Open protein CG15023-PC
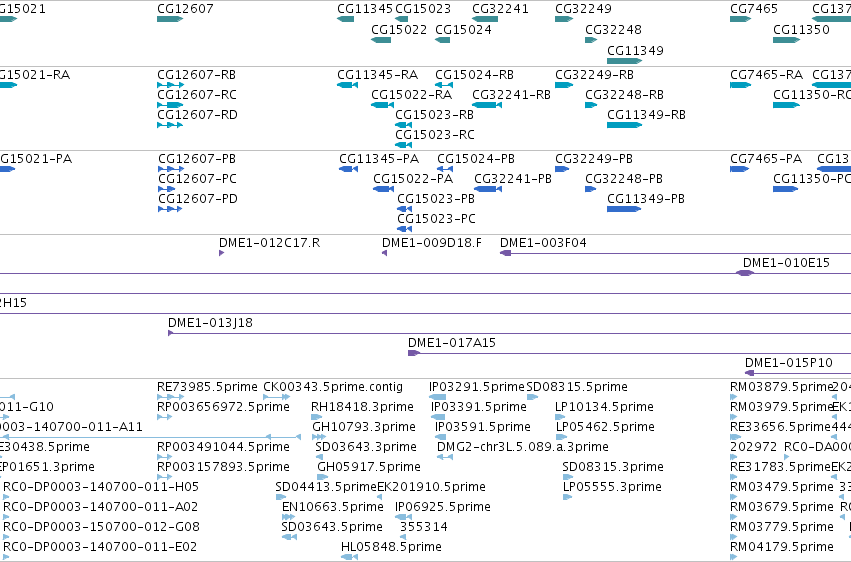Image resolution: width=851 pixels, height=562 pixels. (436, 219)
